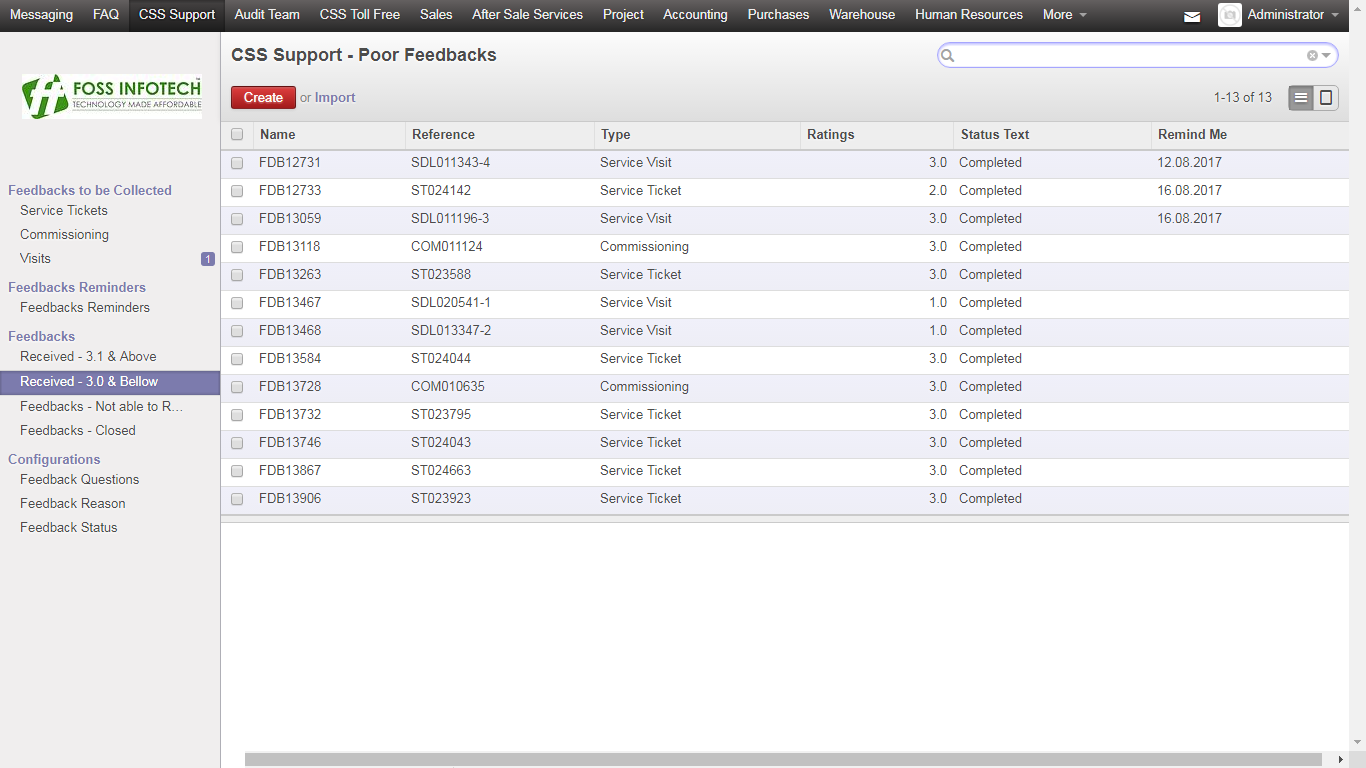The width and height of the screenshot is (1366, 768).
Task: Open Feedbacks - Closed in sidebar
Action: click(78, 431)
